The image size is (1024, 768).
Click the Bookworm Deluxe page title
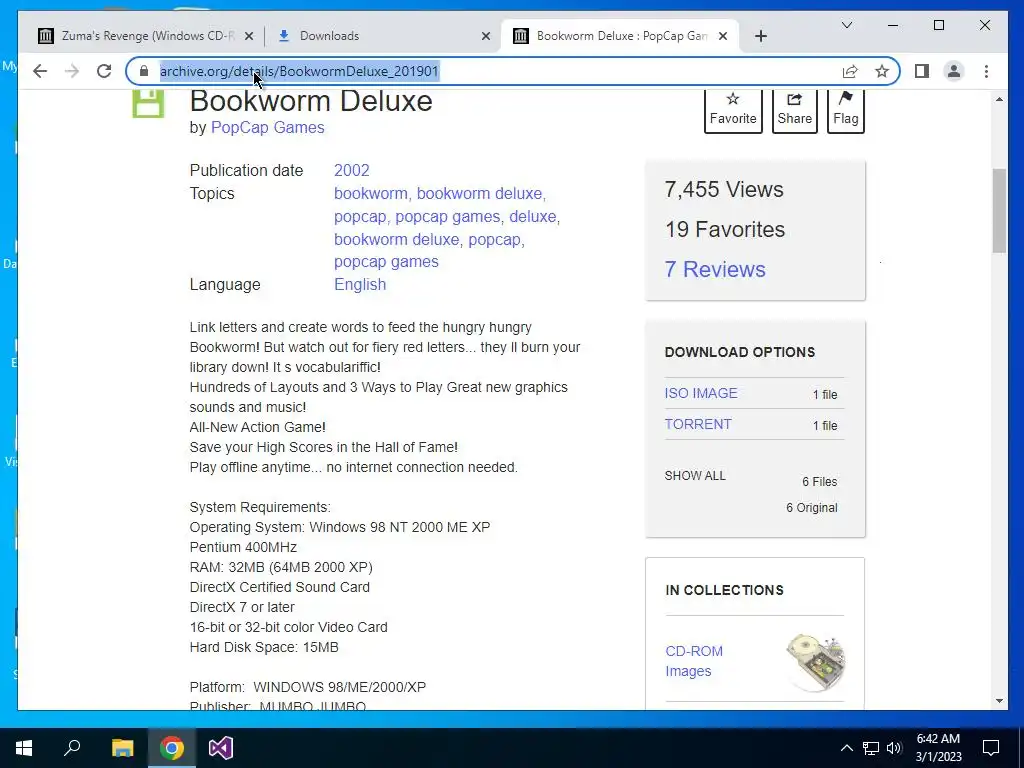pyautogui.click(x=311, y=101)
